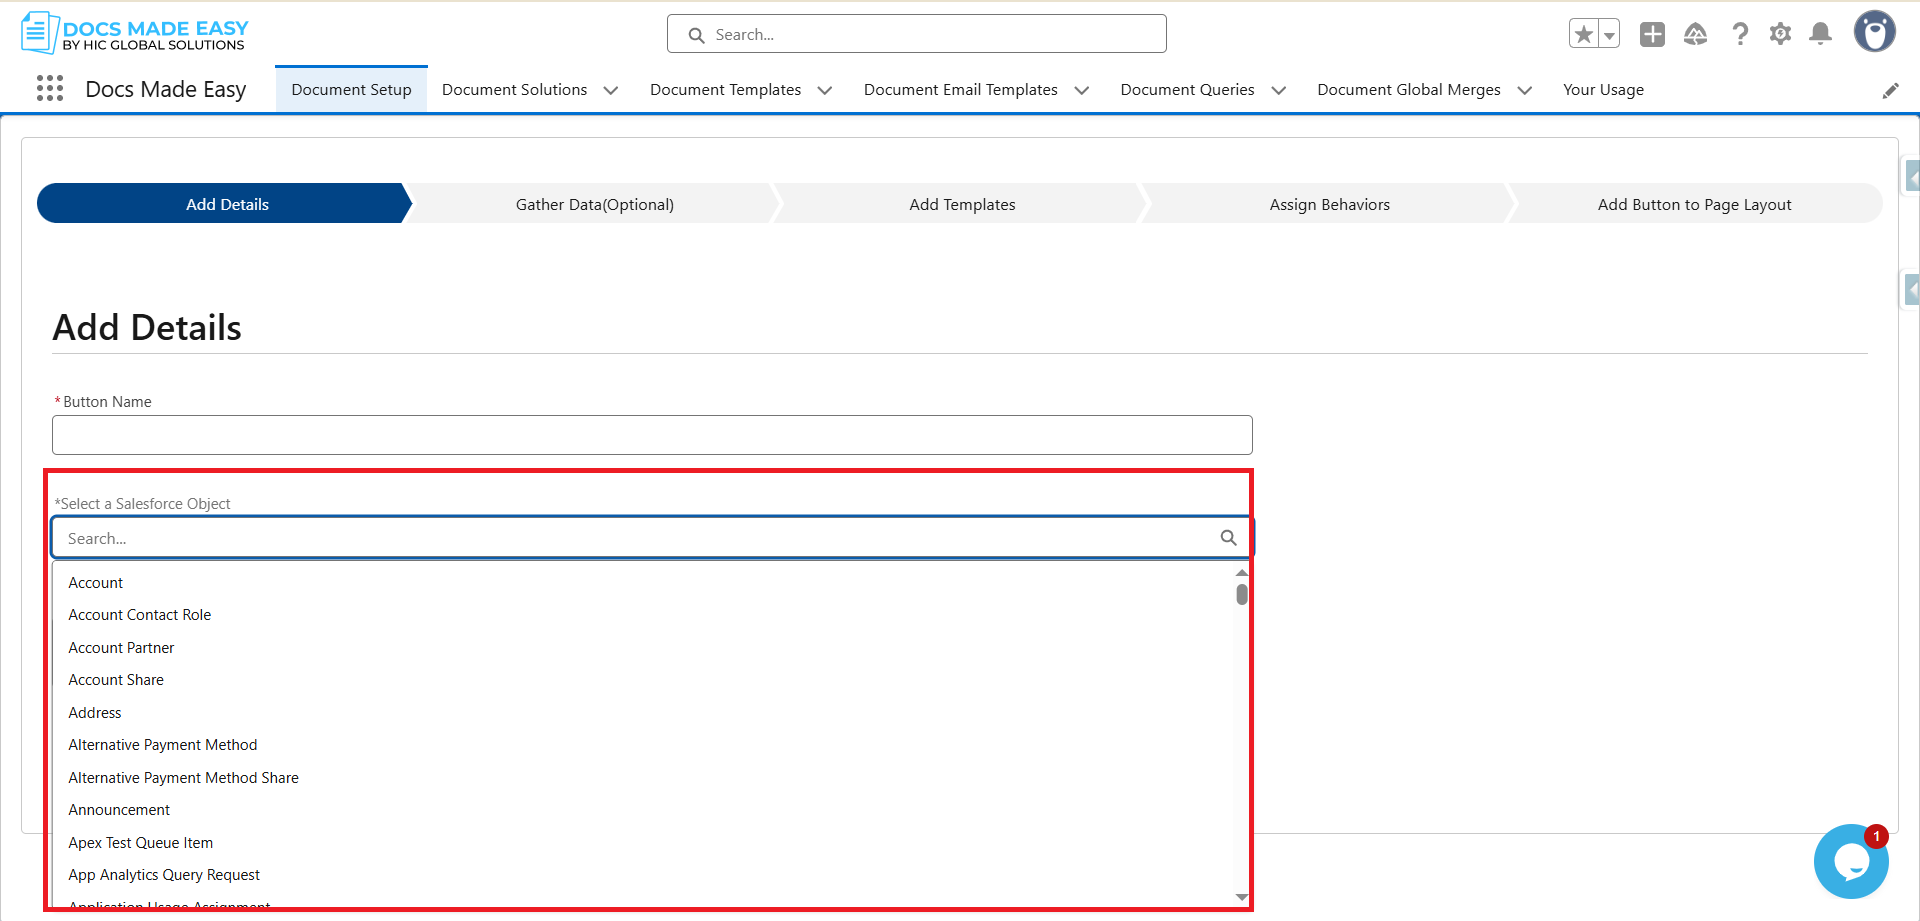The width and height of the screenshot is (1920, 921).
Task: Open the Global Actions plus icon
Action: pos(1653,34)
